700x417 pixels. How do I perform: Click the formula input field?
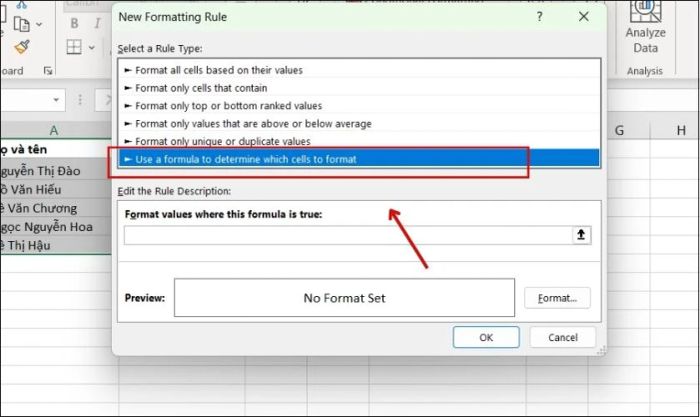(x=348, y=235)
